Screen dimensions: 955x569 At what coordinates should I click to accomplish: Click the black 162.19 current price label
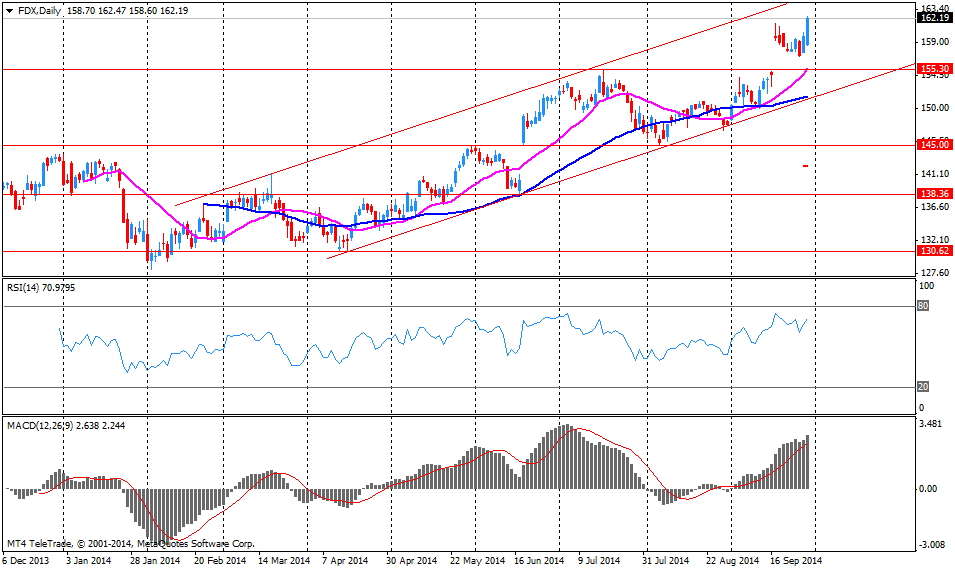point(933,18)
